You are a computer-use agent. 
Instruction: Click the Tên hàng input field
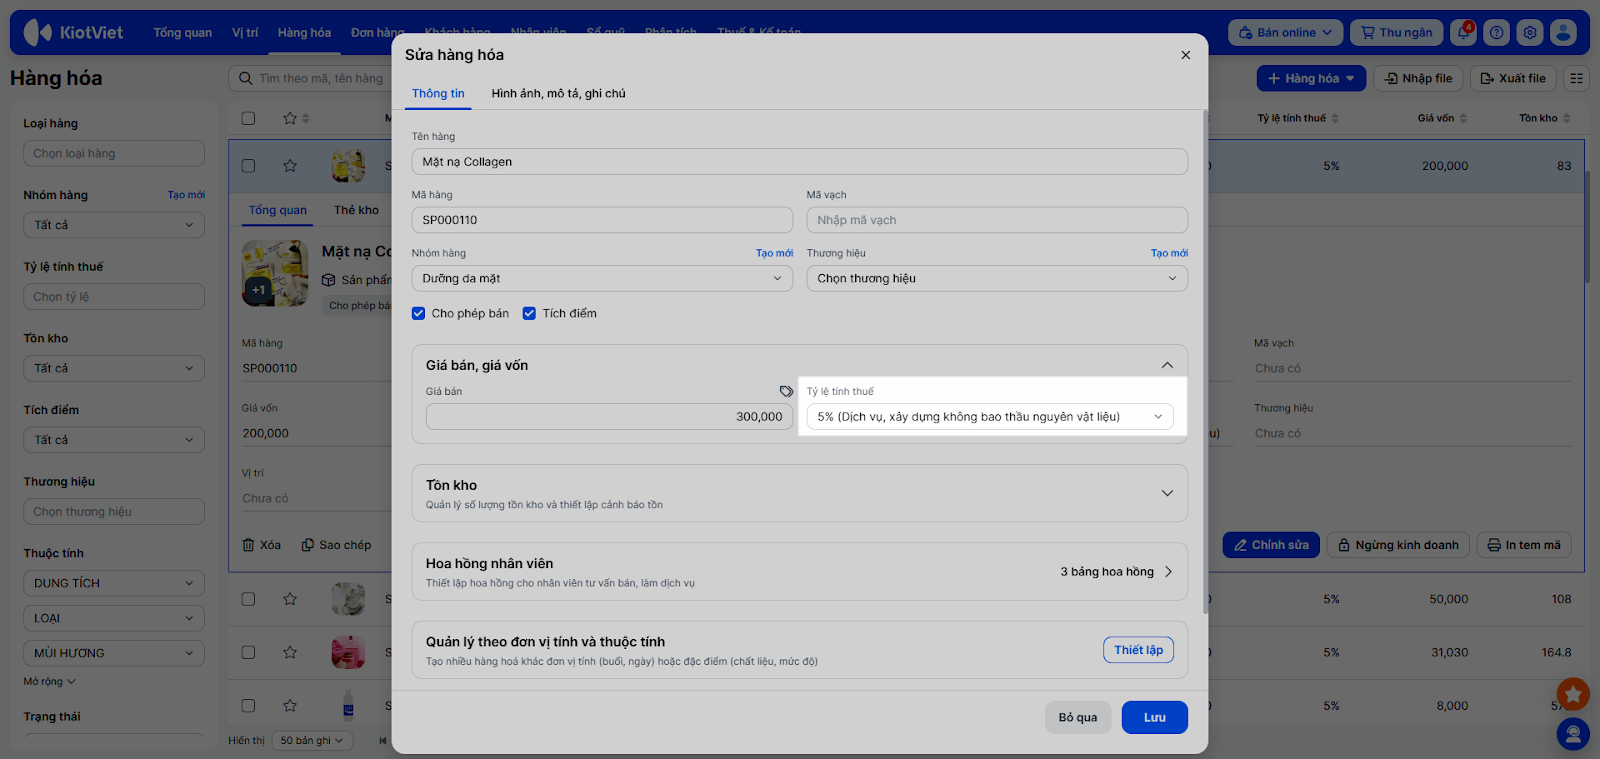[x=800, y=162]
